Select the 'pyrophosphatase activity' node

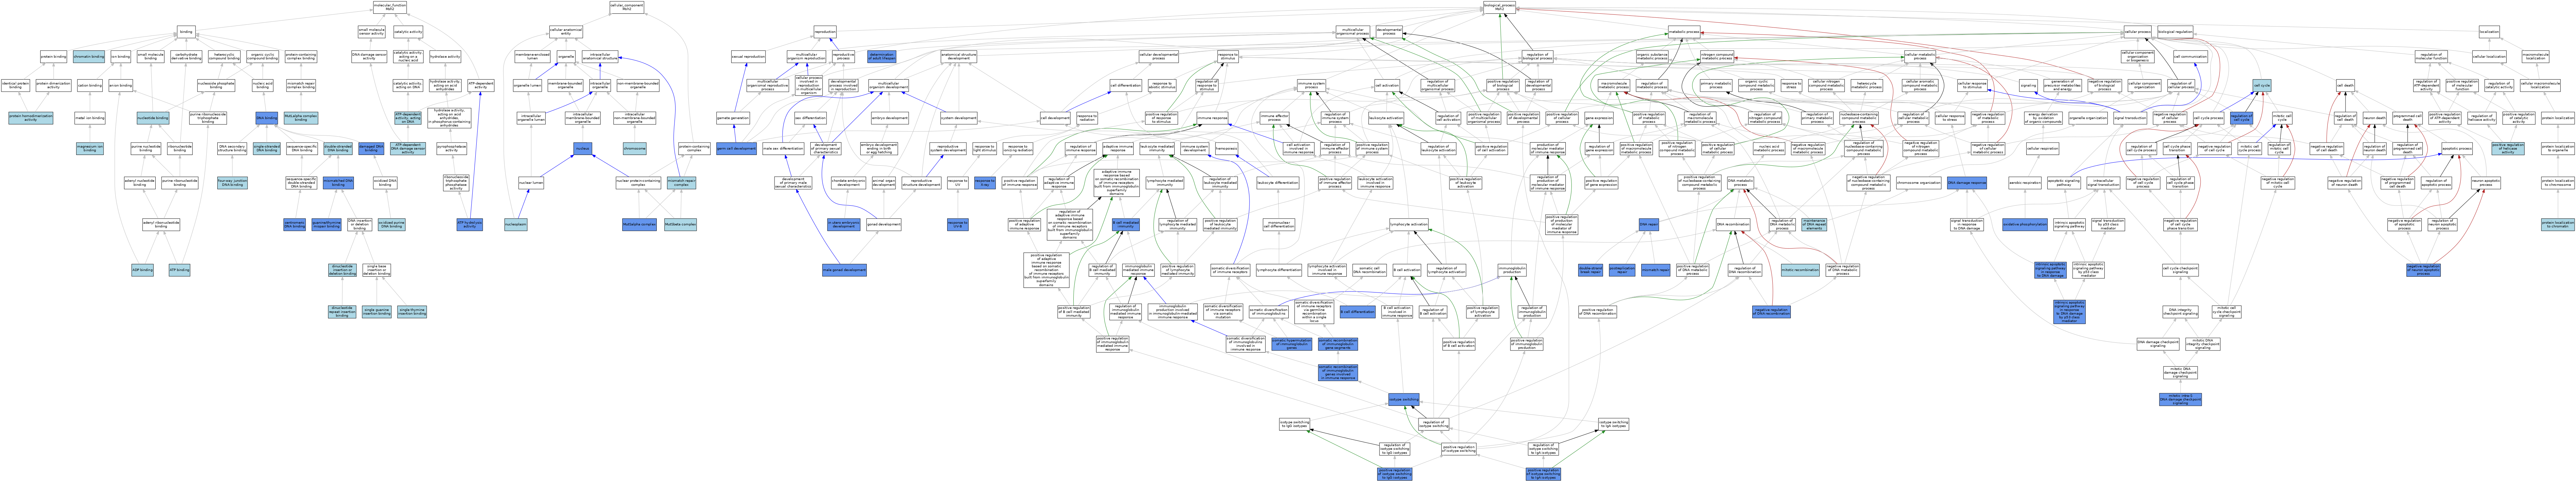[452, 149]
